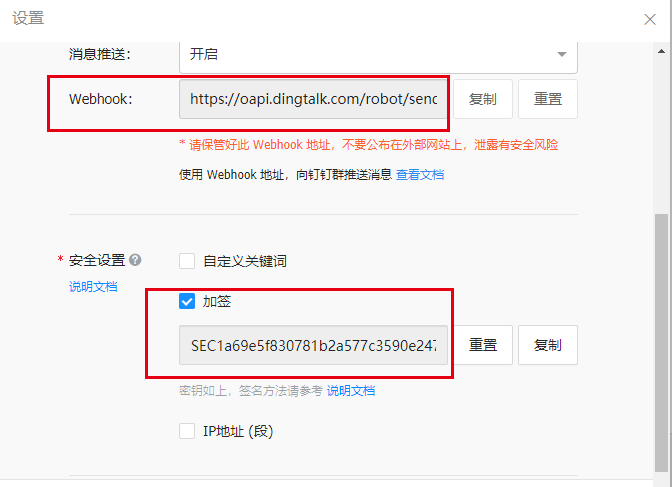672x487 pixels.
Task: Click the help question mark beside 安全设置
Action: click(x=135, y=260)
